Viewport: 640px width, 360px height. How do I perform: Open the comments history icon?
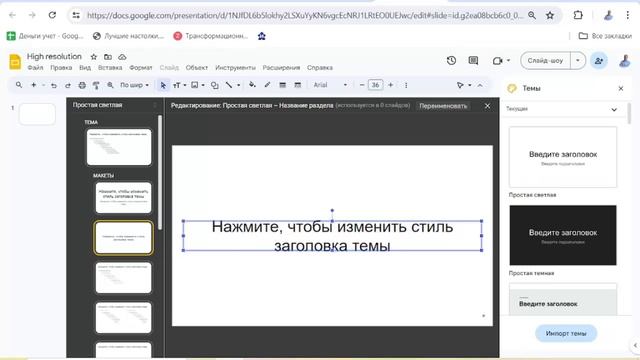click(x=473, y=60)
